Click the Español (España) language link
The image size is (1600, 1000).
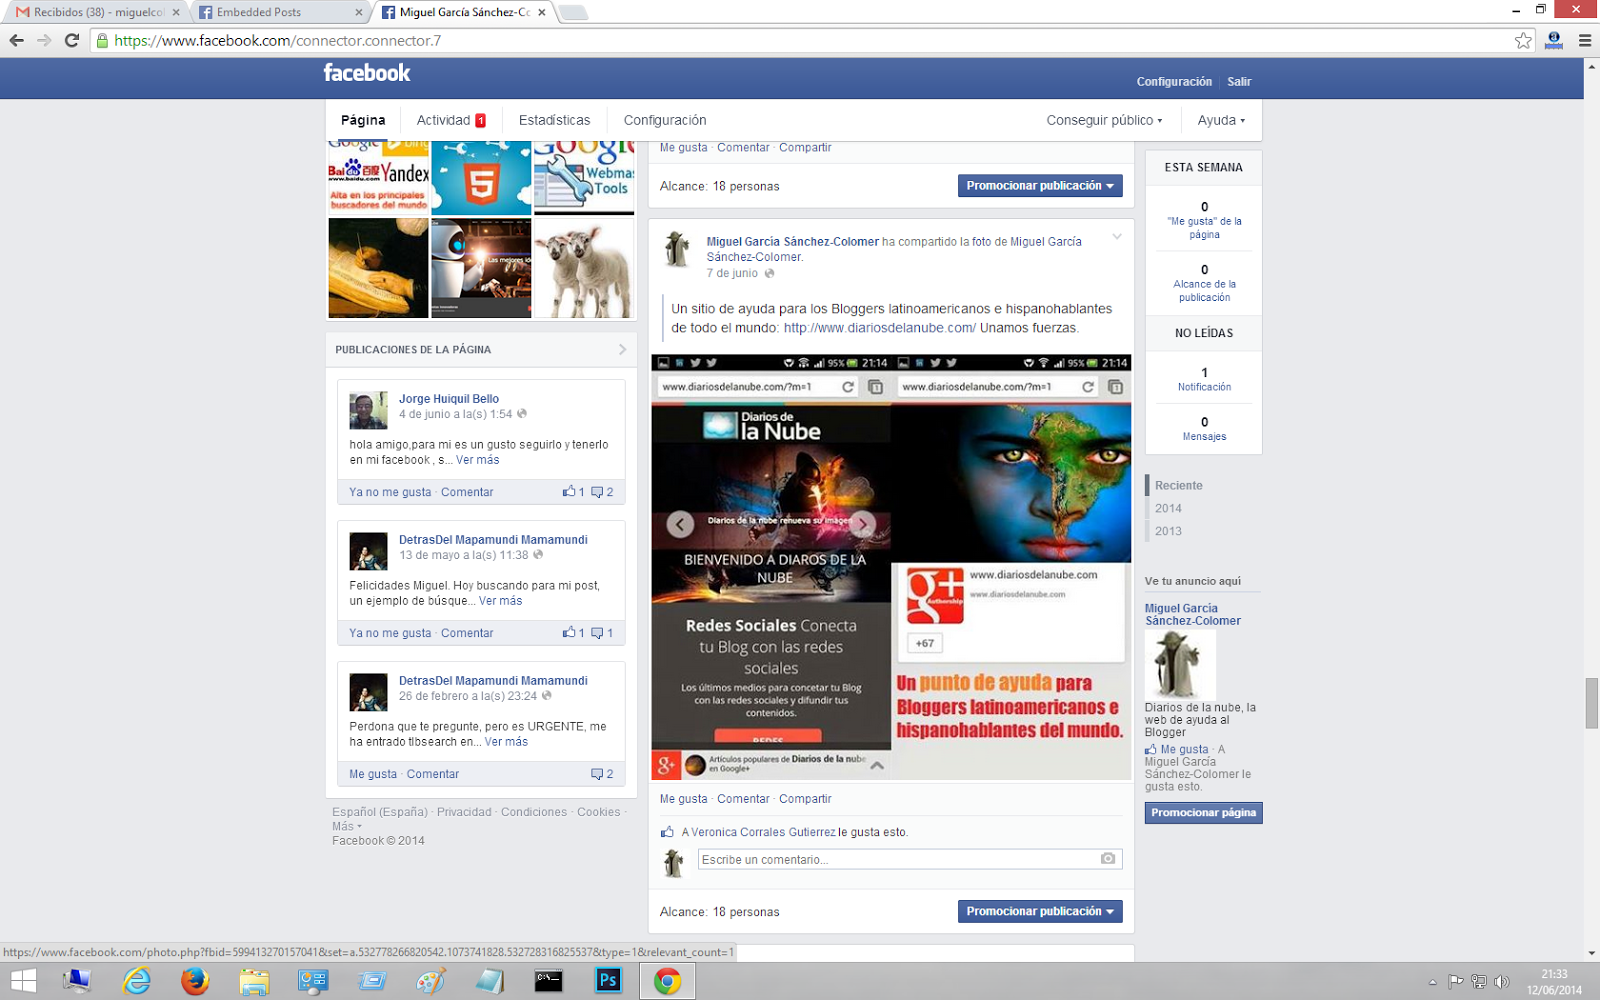click(380, 812)
